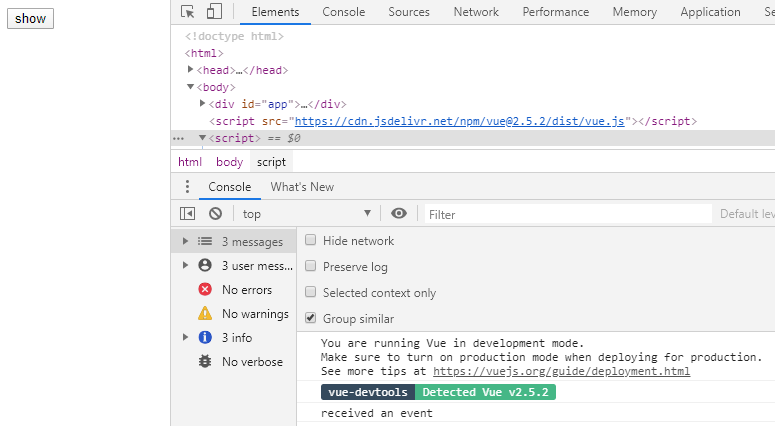Click the Detected Vue v2.5.2 badge
775x426 pixels.
point(485,392)
